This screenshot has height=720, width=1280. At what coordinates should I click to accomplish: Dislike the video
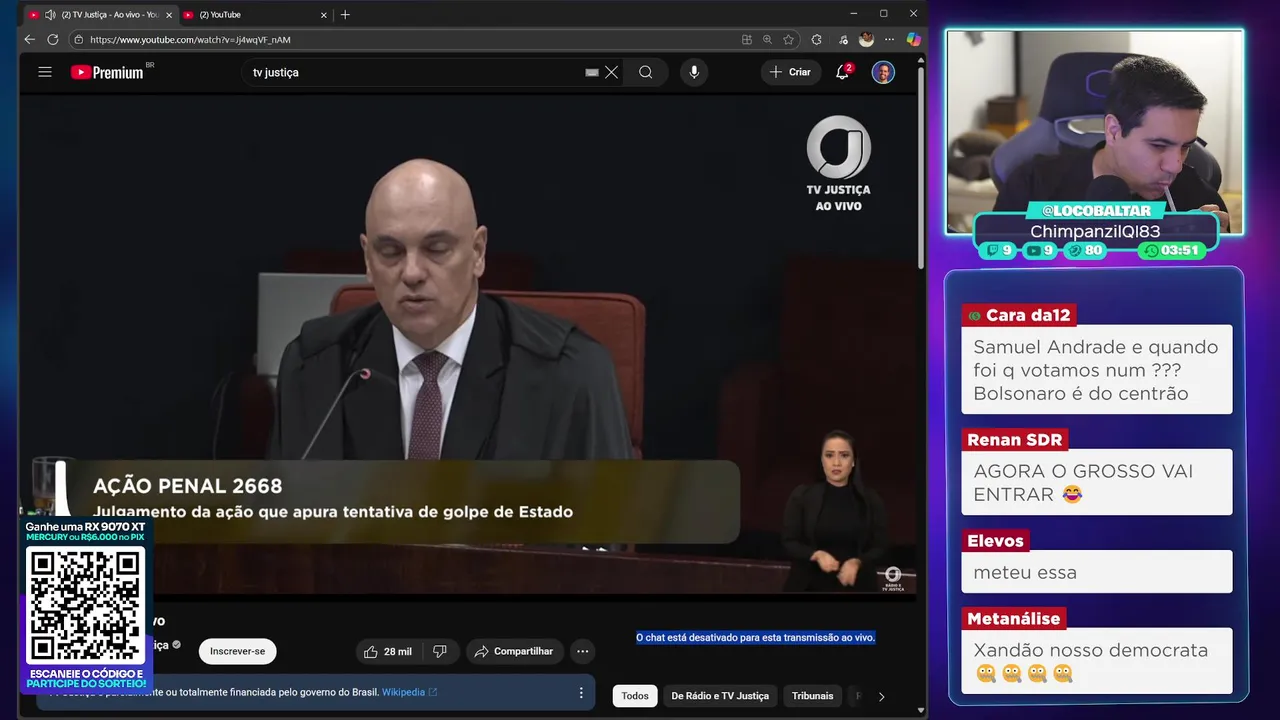(x=440, y=651)
